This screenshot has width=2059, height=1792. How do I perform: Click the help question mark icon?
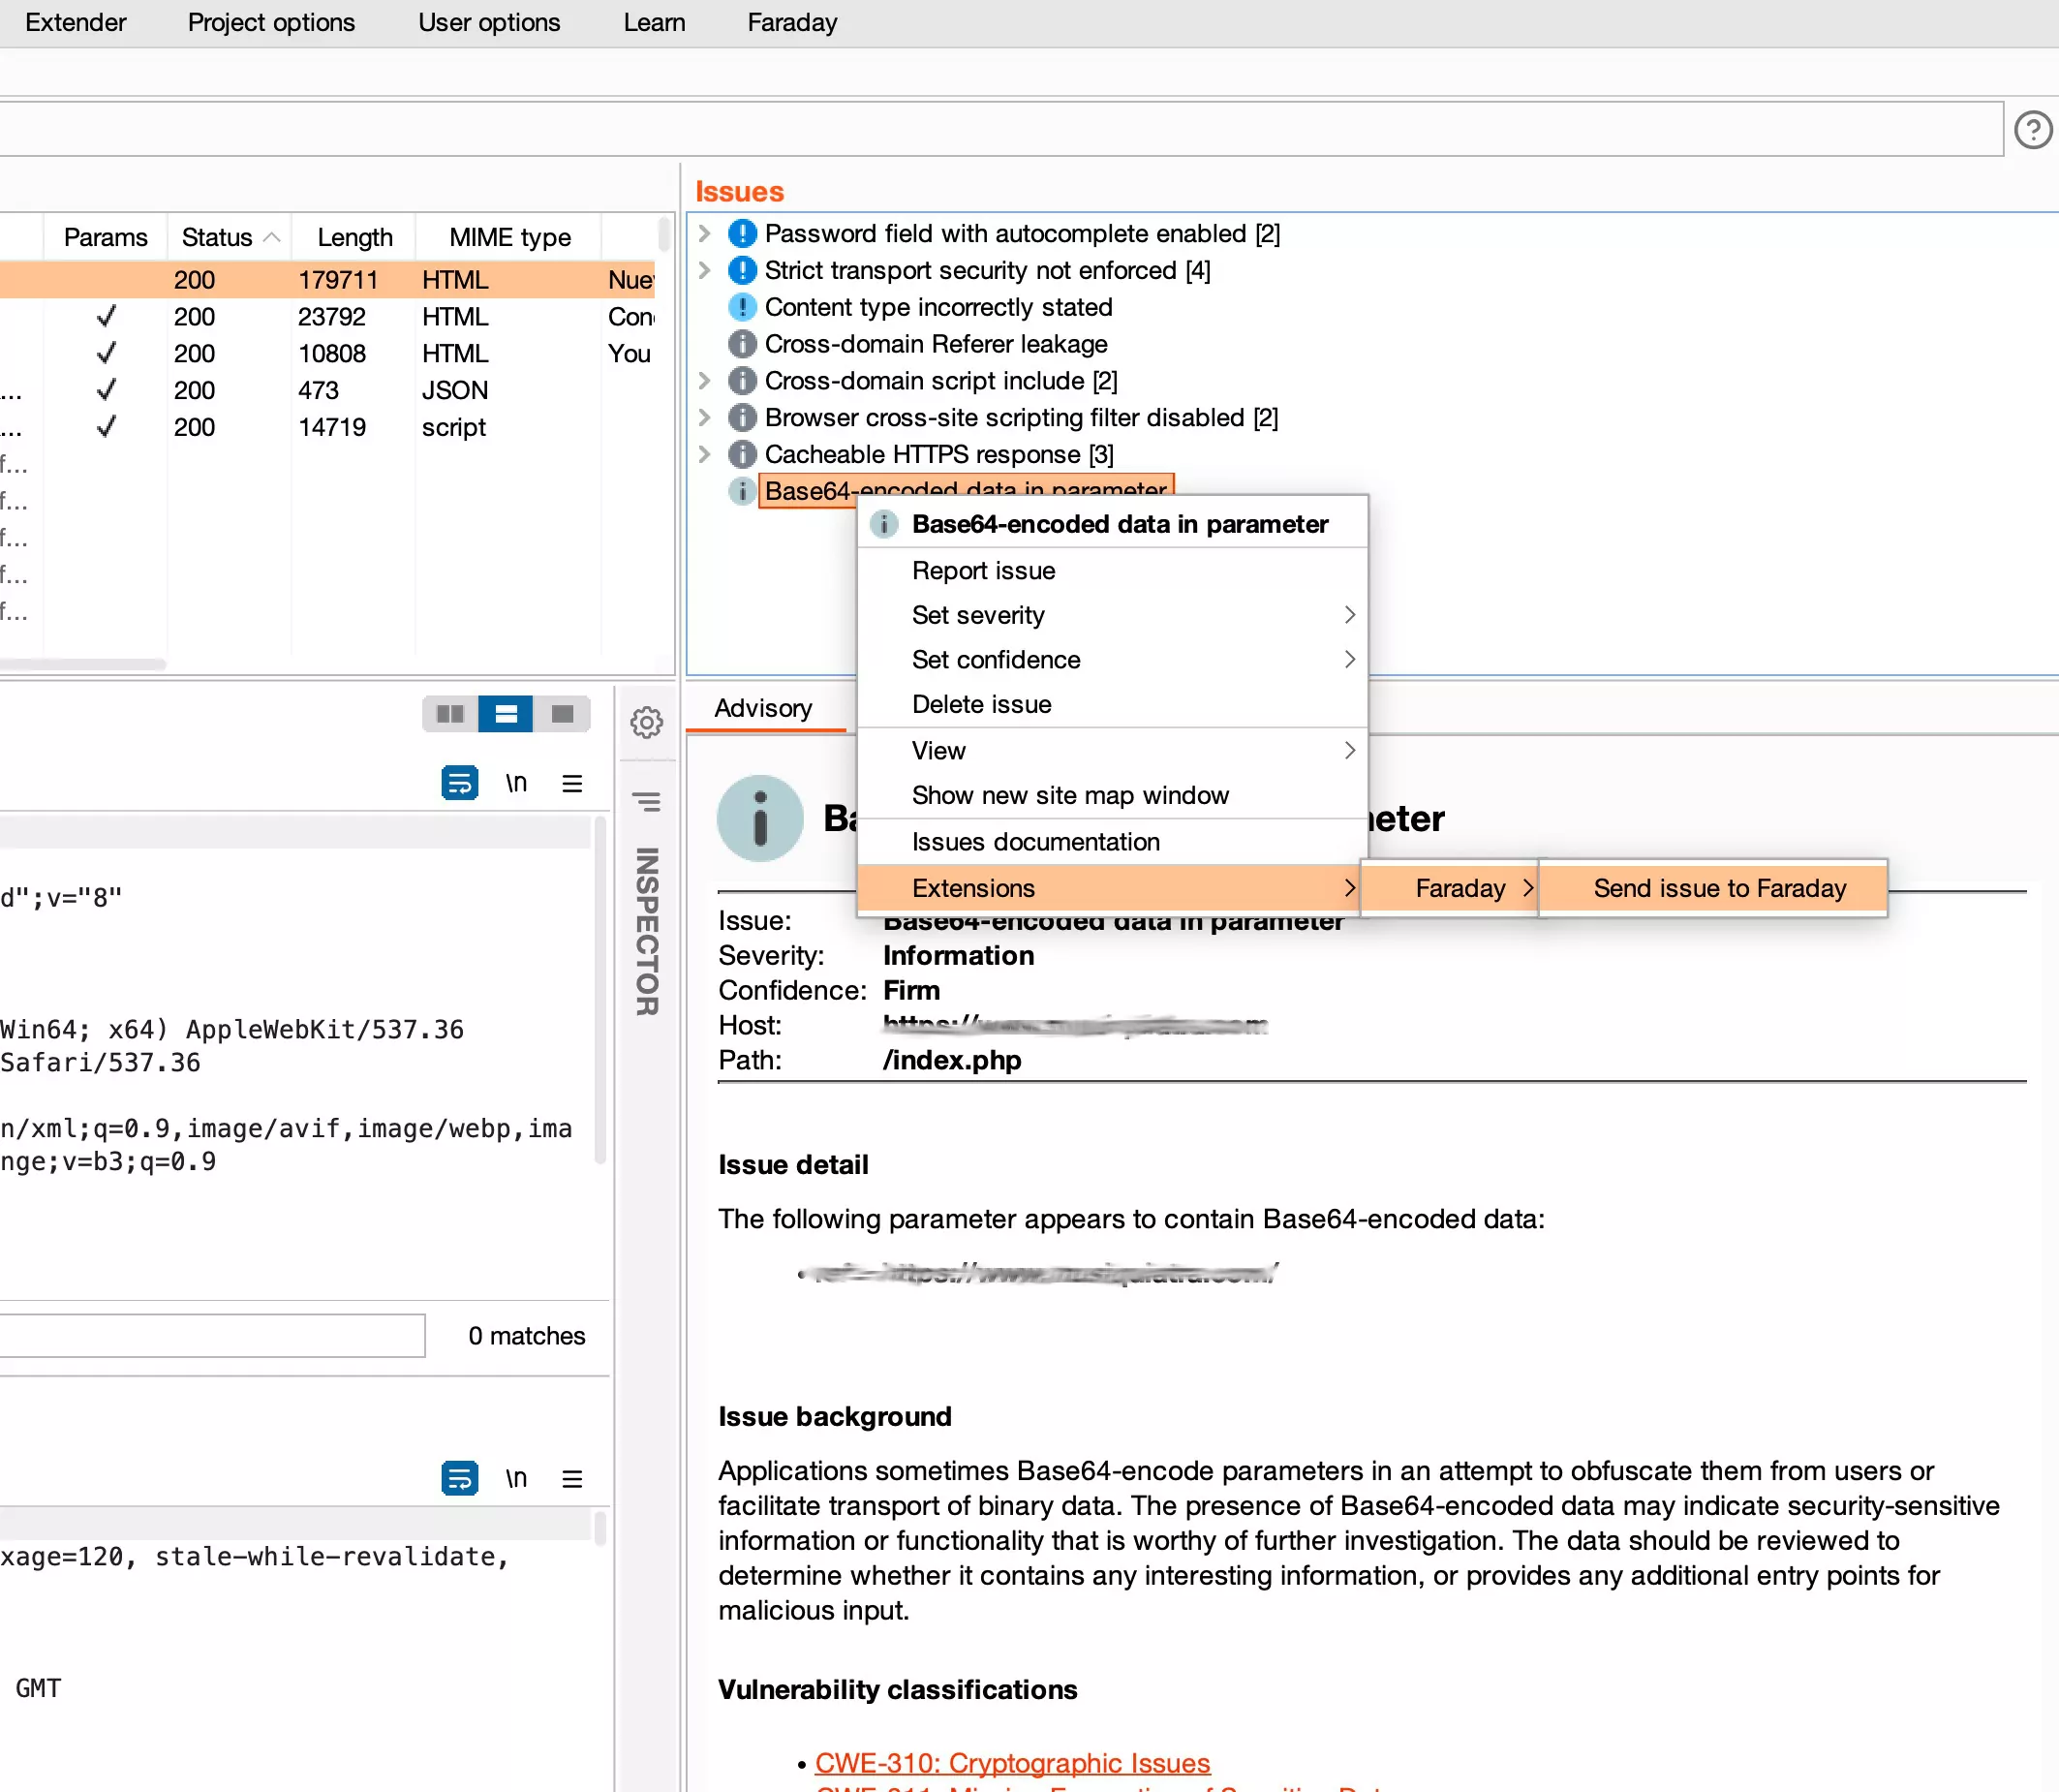point(2032,130)
